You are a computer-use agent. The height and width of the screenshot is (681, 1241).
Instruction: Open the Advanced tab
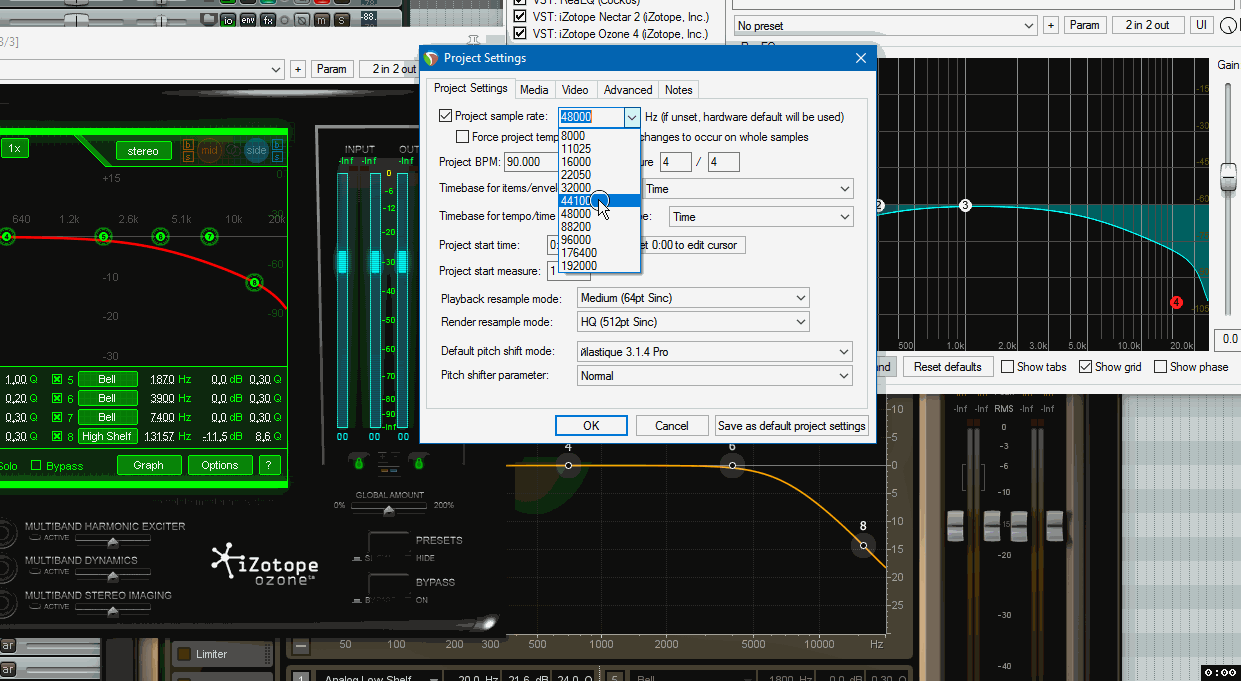628,90
